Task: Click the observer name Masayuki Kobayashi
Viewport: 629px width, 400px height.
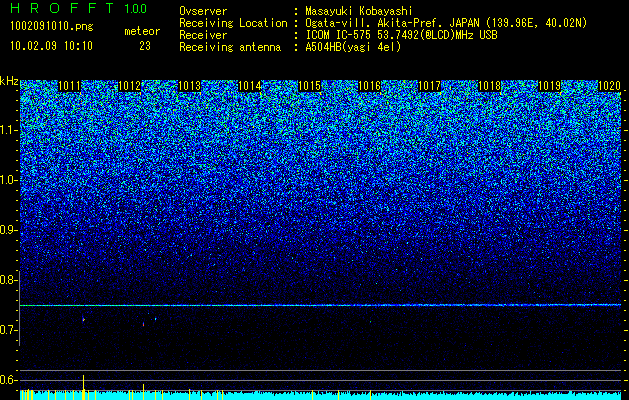Action: tap(358, 11)
